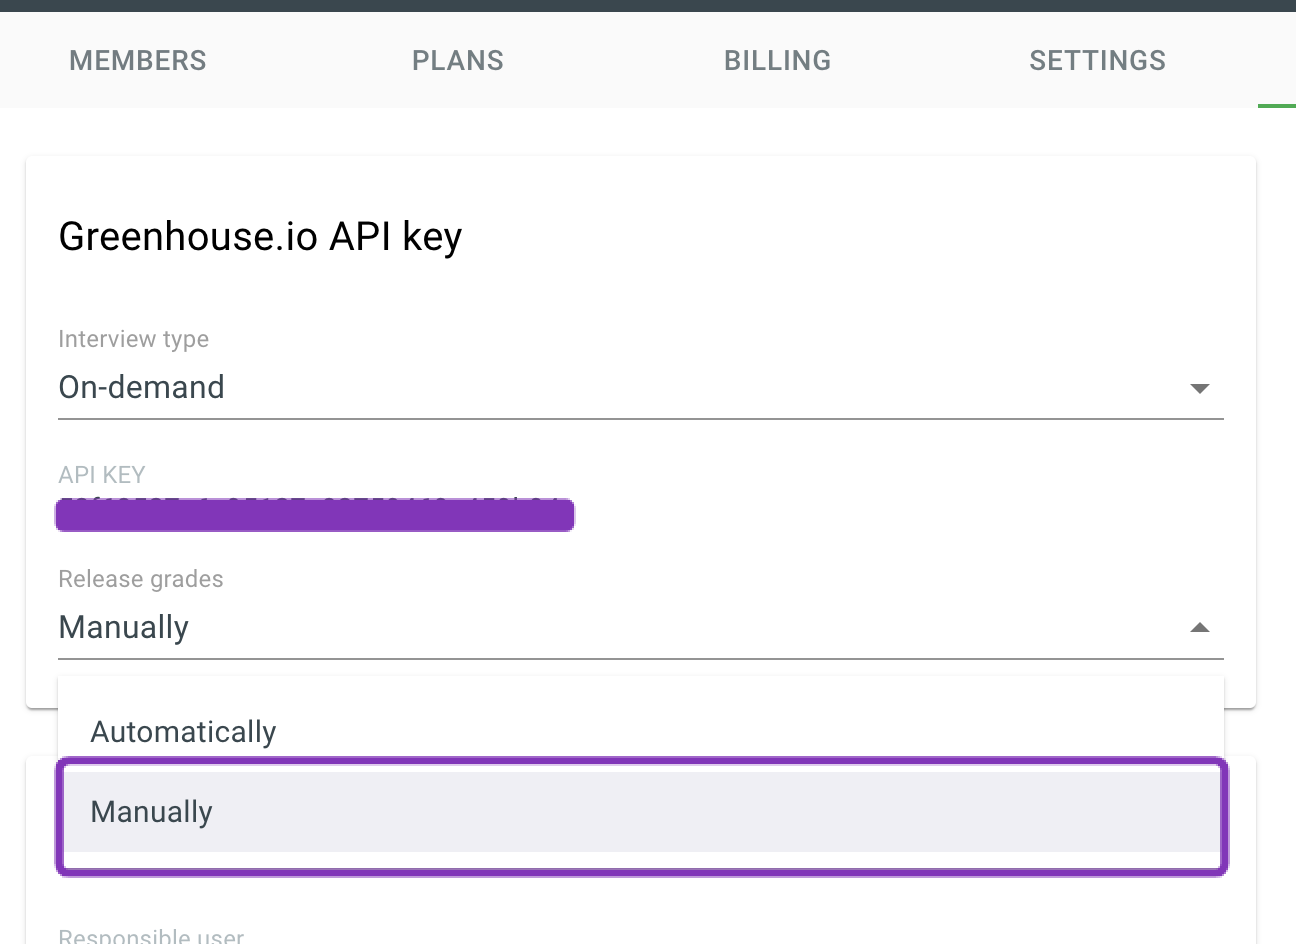
Task: Choose the Automatically option in the list
Action: click(x=183, y=732)
